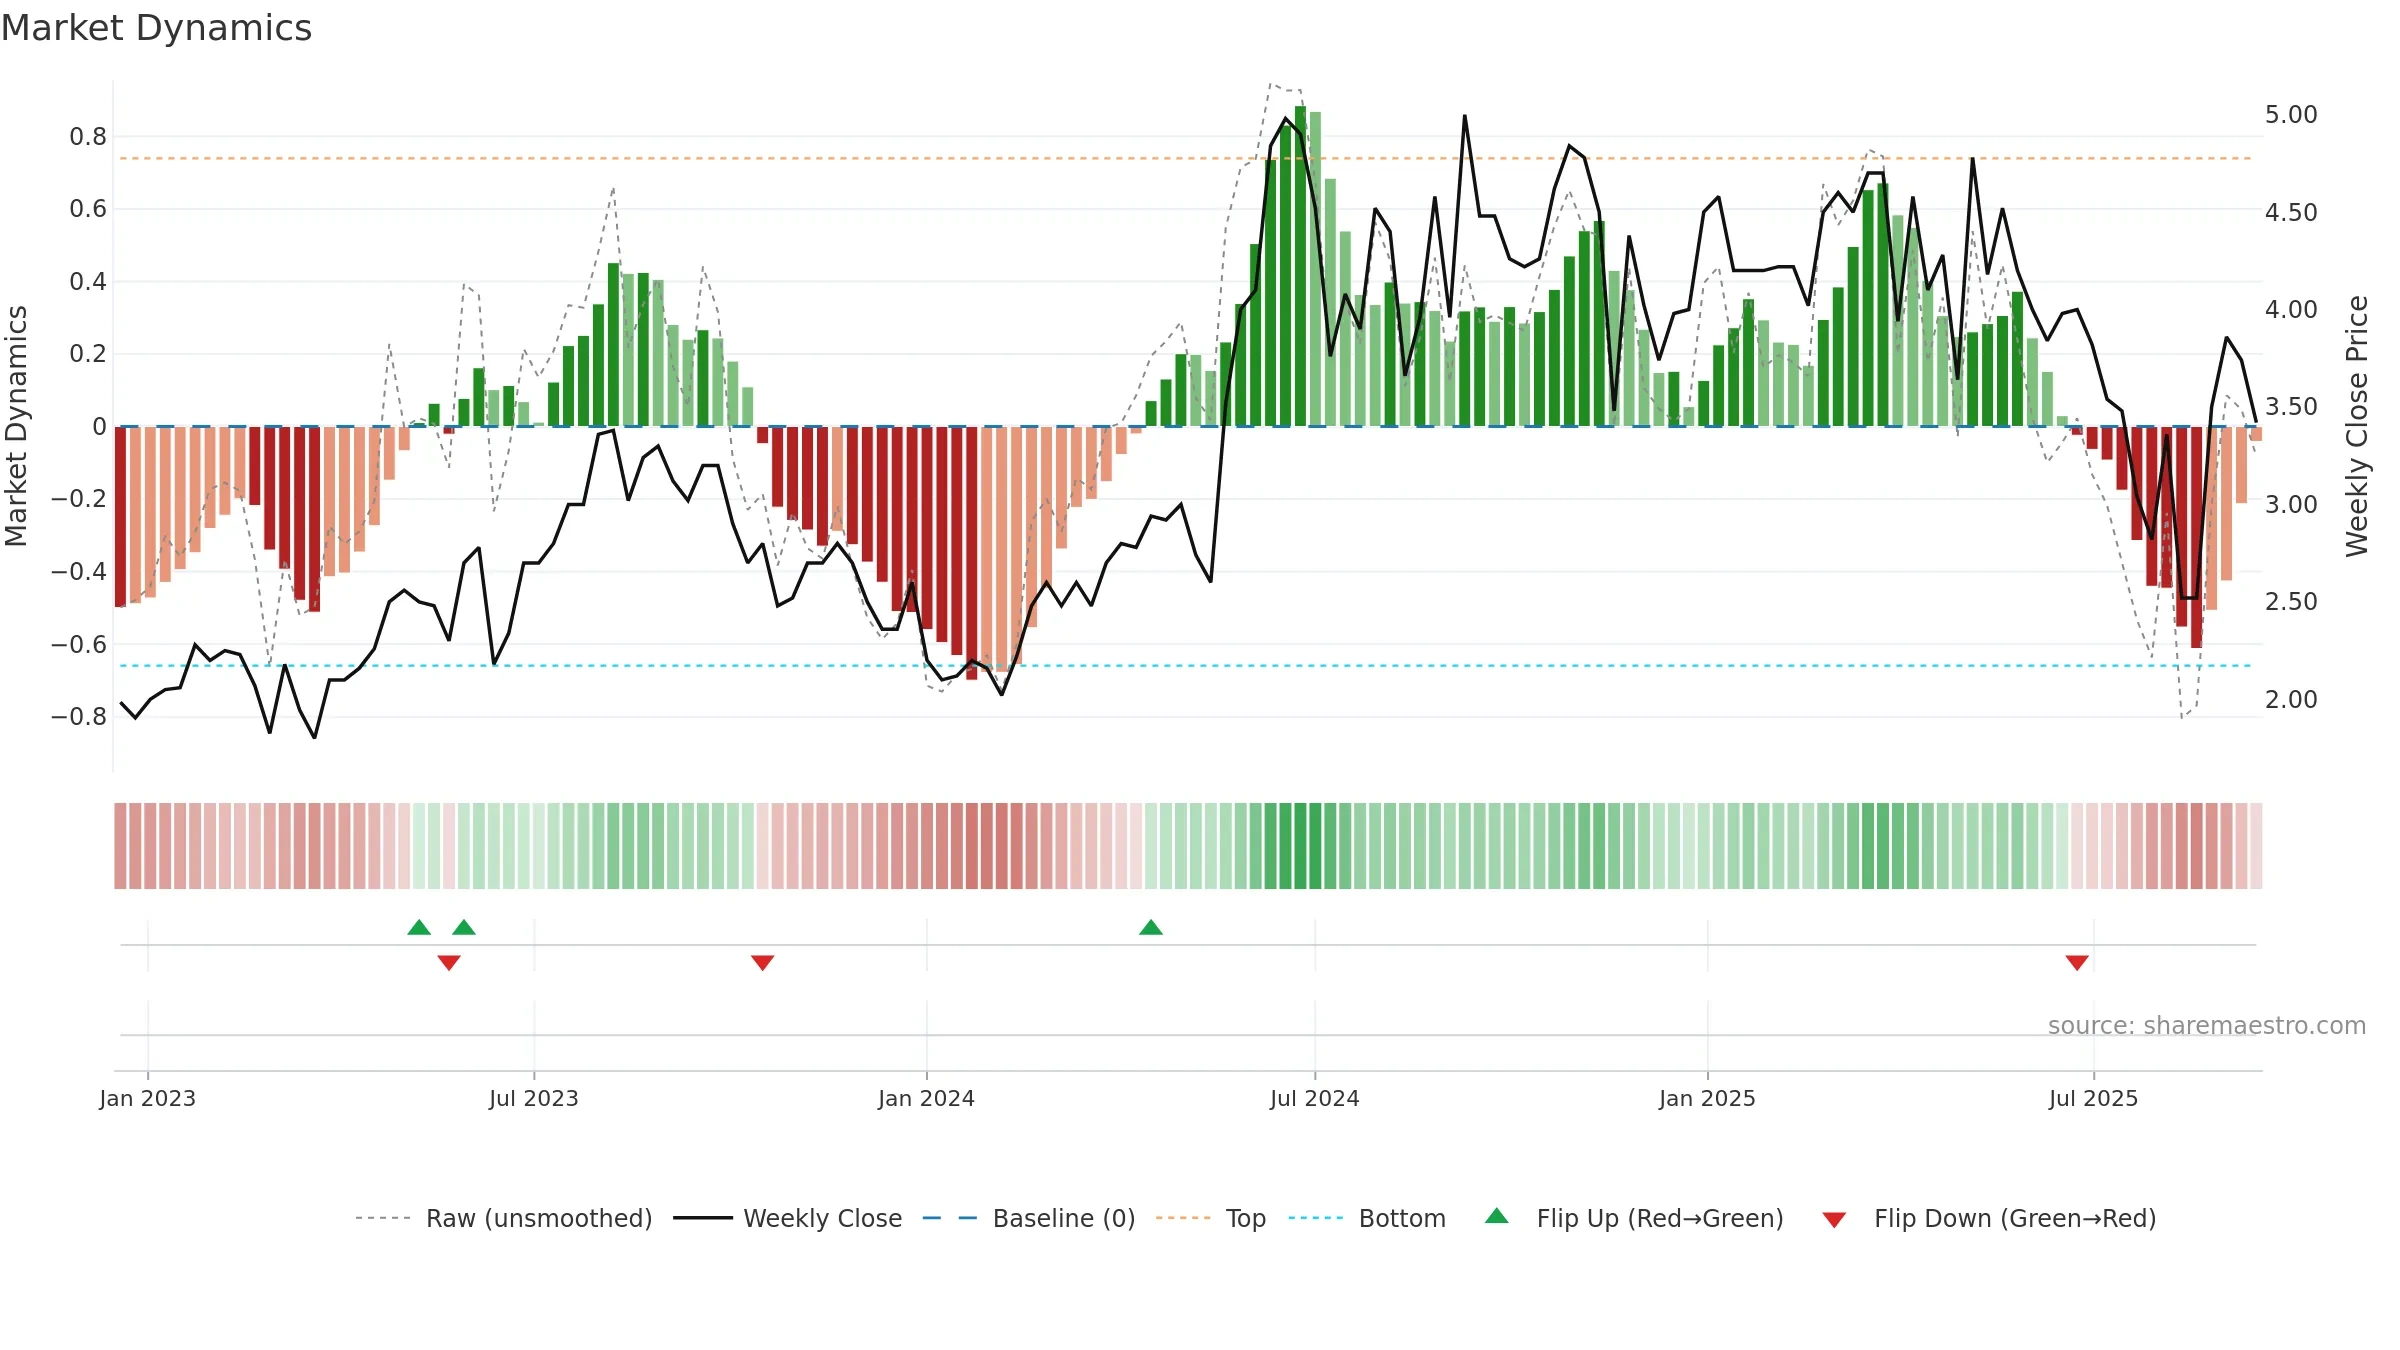This screenshot has height=1350, width=2400.
Task: Click the 0 baseline tick label
Action: click(99, 426)
